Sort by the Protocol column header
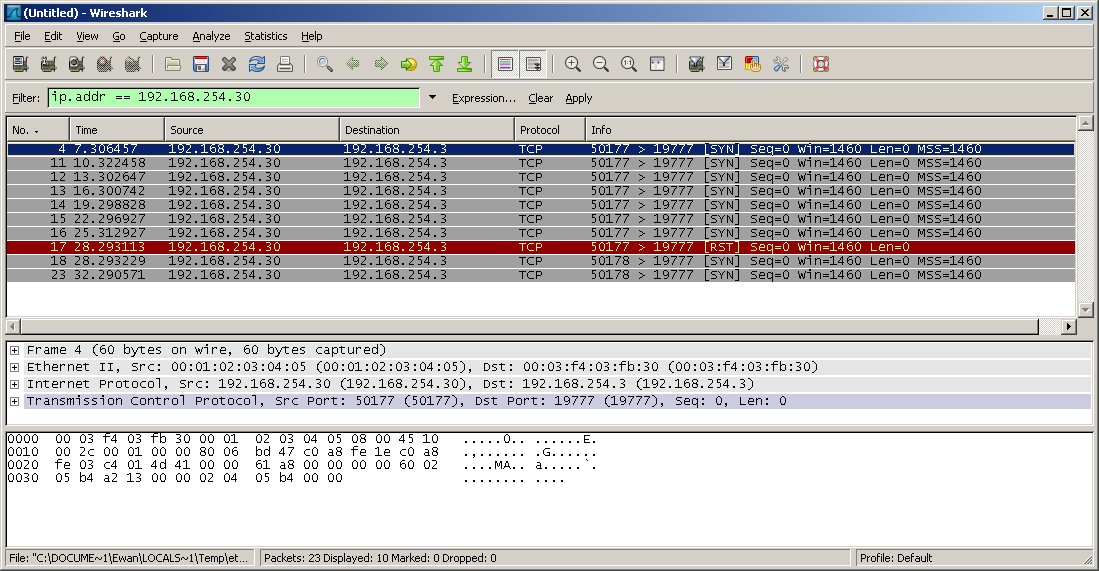 550,130
